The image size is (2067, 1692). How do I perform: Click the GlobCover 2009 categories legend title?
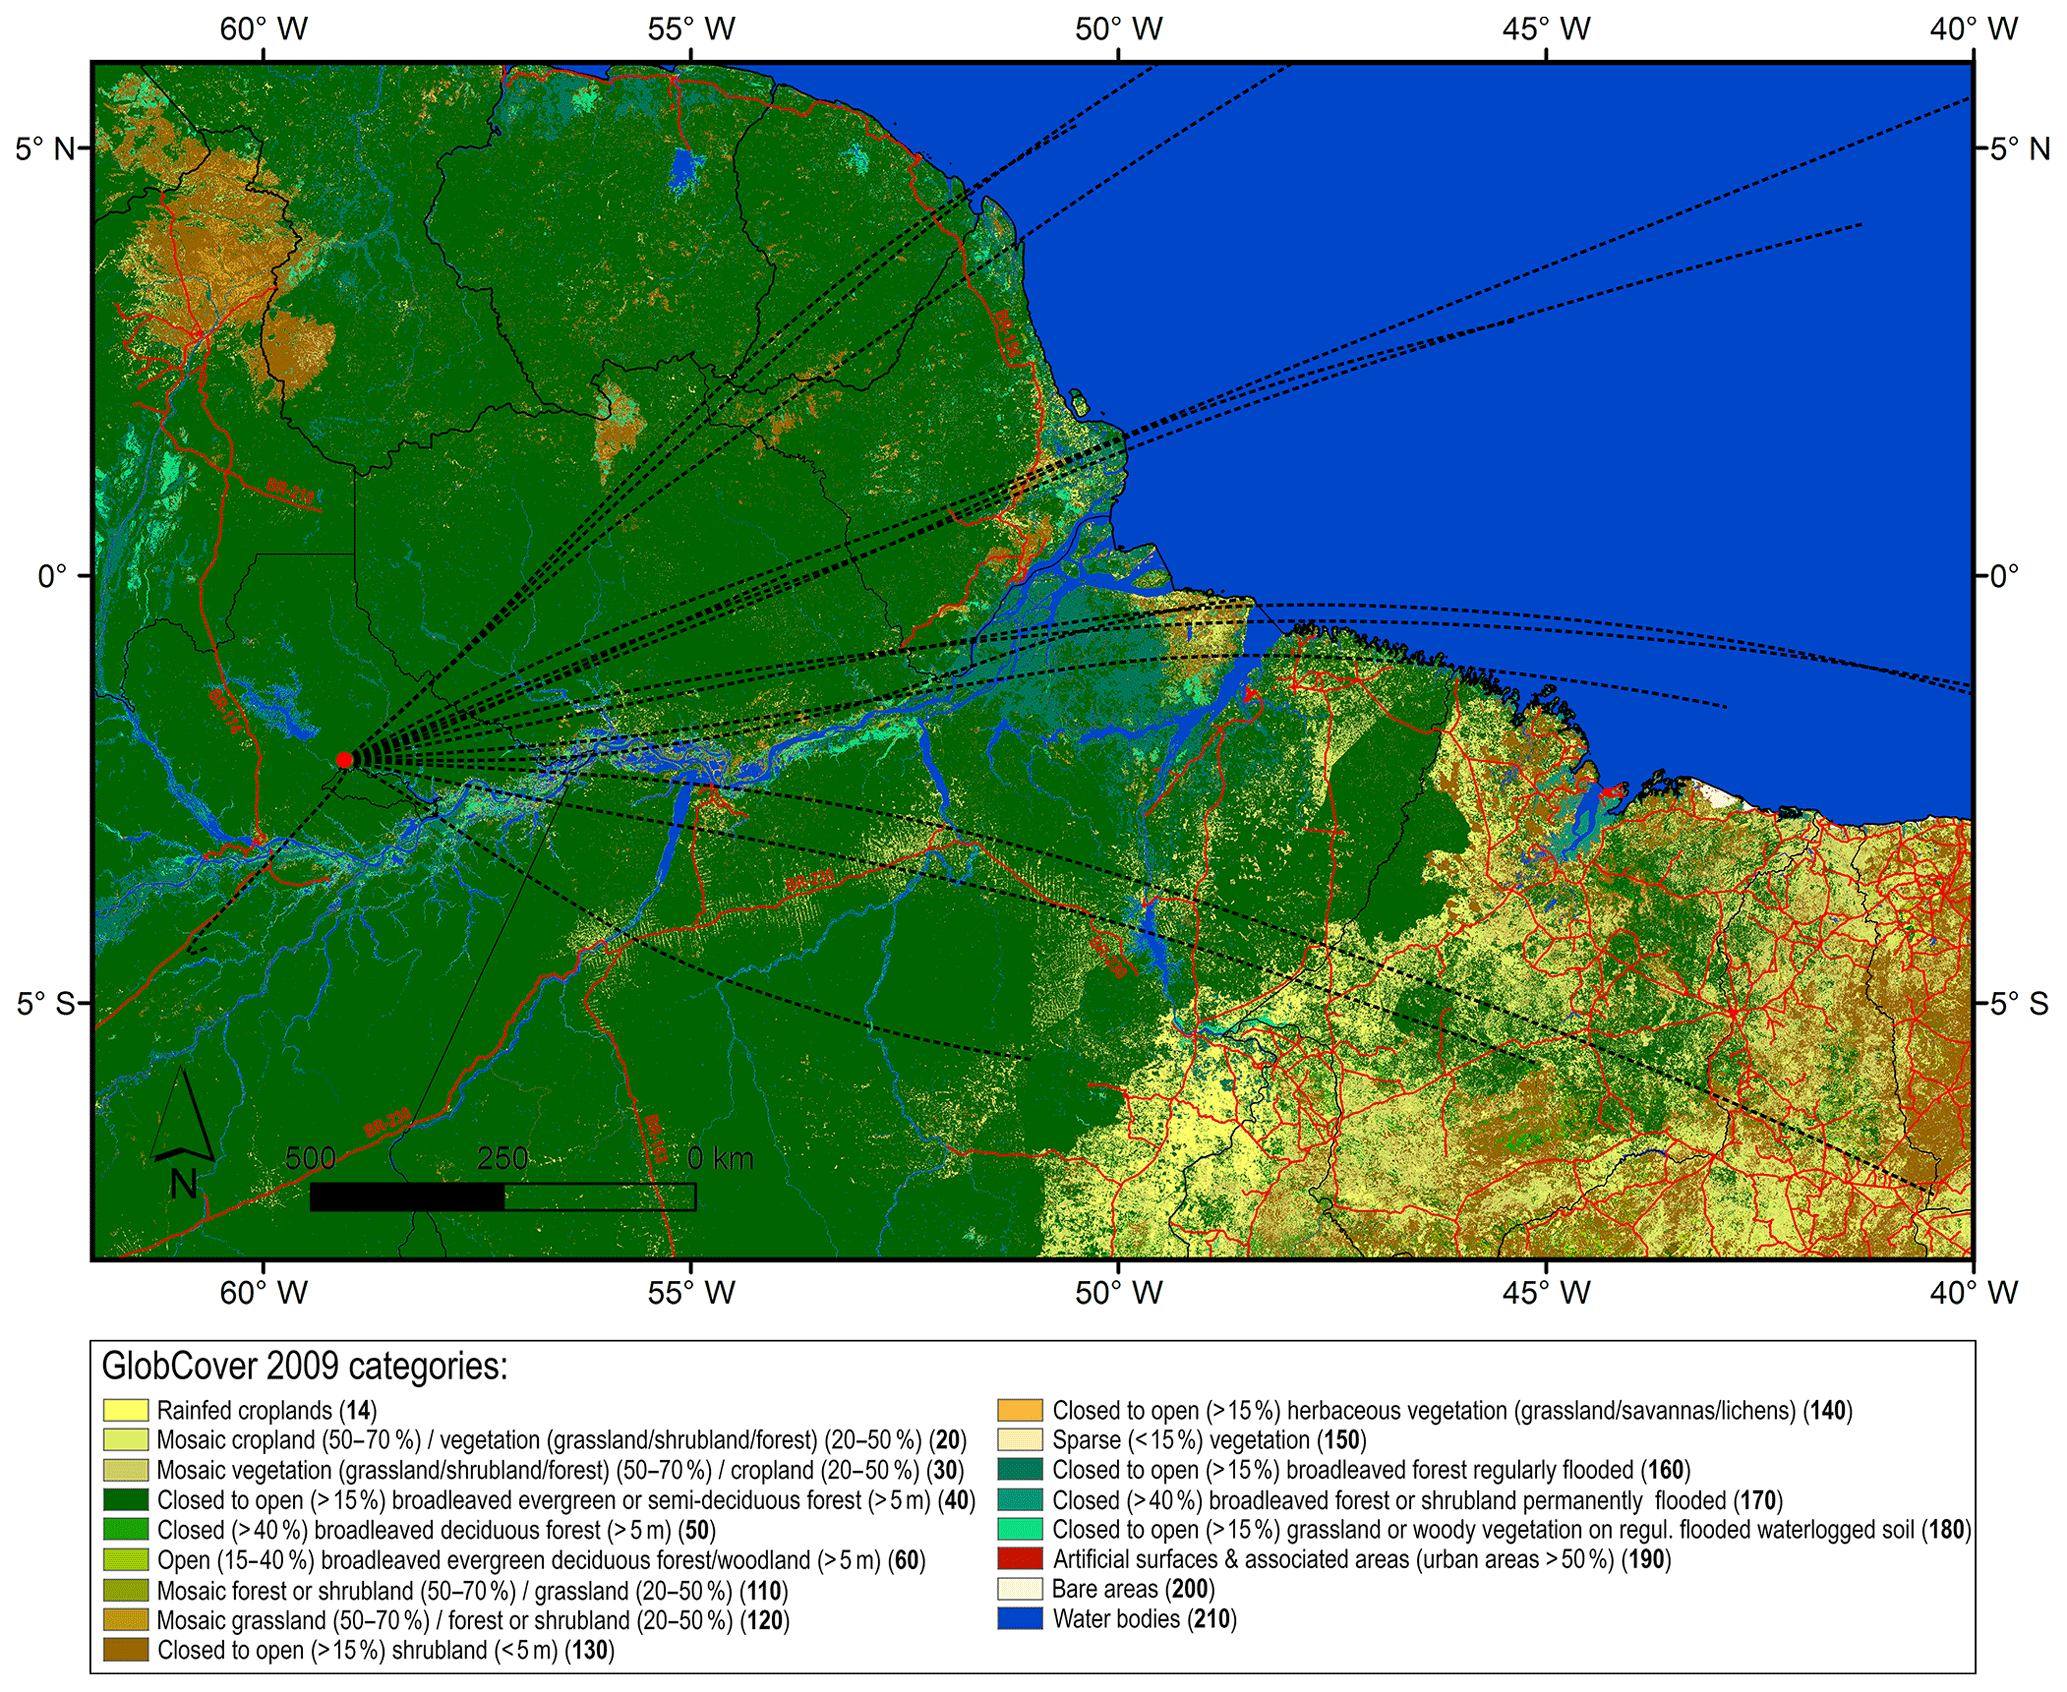click(x=305, y=1366)
